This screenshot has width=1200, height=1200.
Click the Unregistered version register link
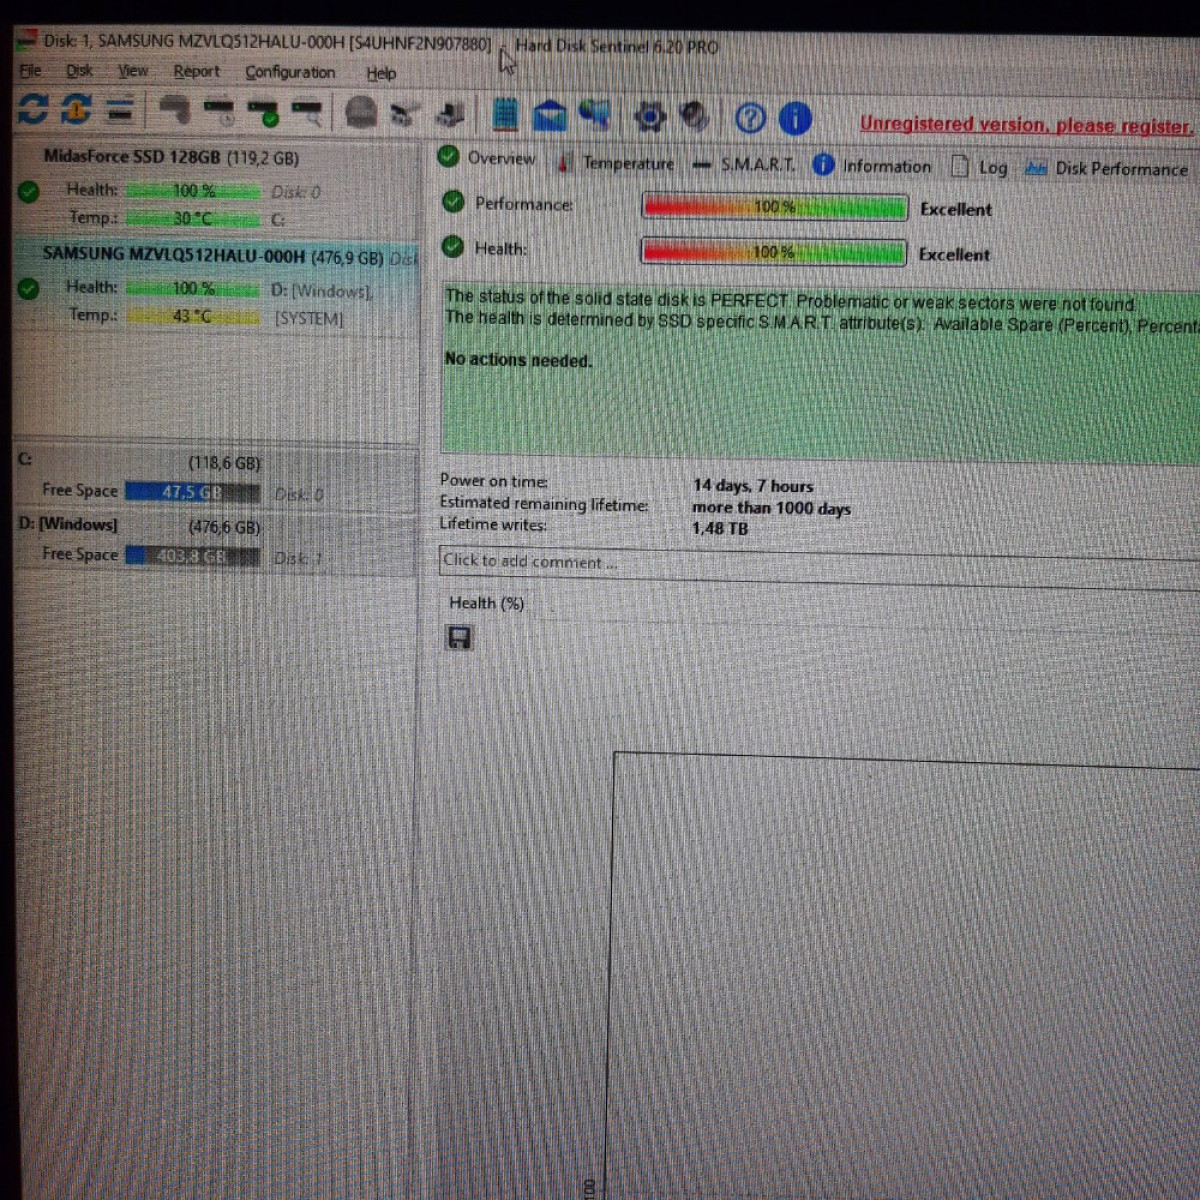pos(1025,125)
